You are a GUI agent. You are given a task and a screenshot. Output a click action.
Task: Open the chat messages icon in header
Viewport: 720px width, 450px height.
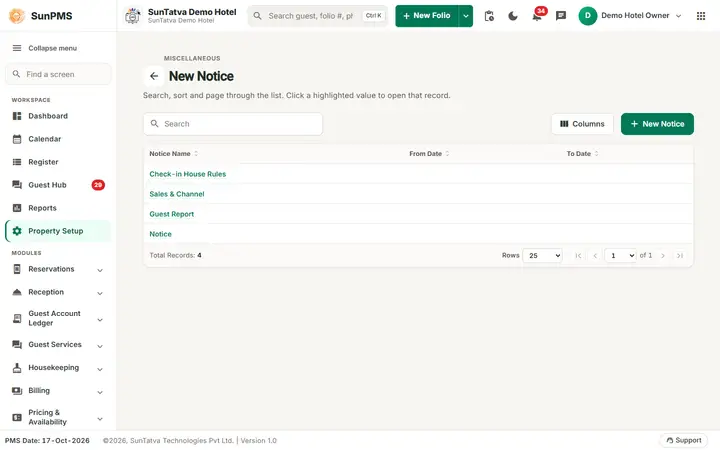561,16
